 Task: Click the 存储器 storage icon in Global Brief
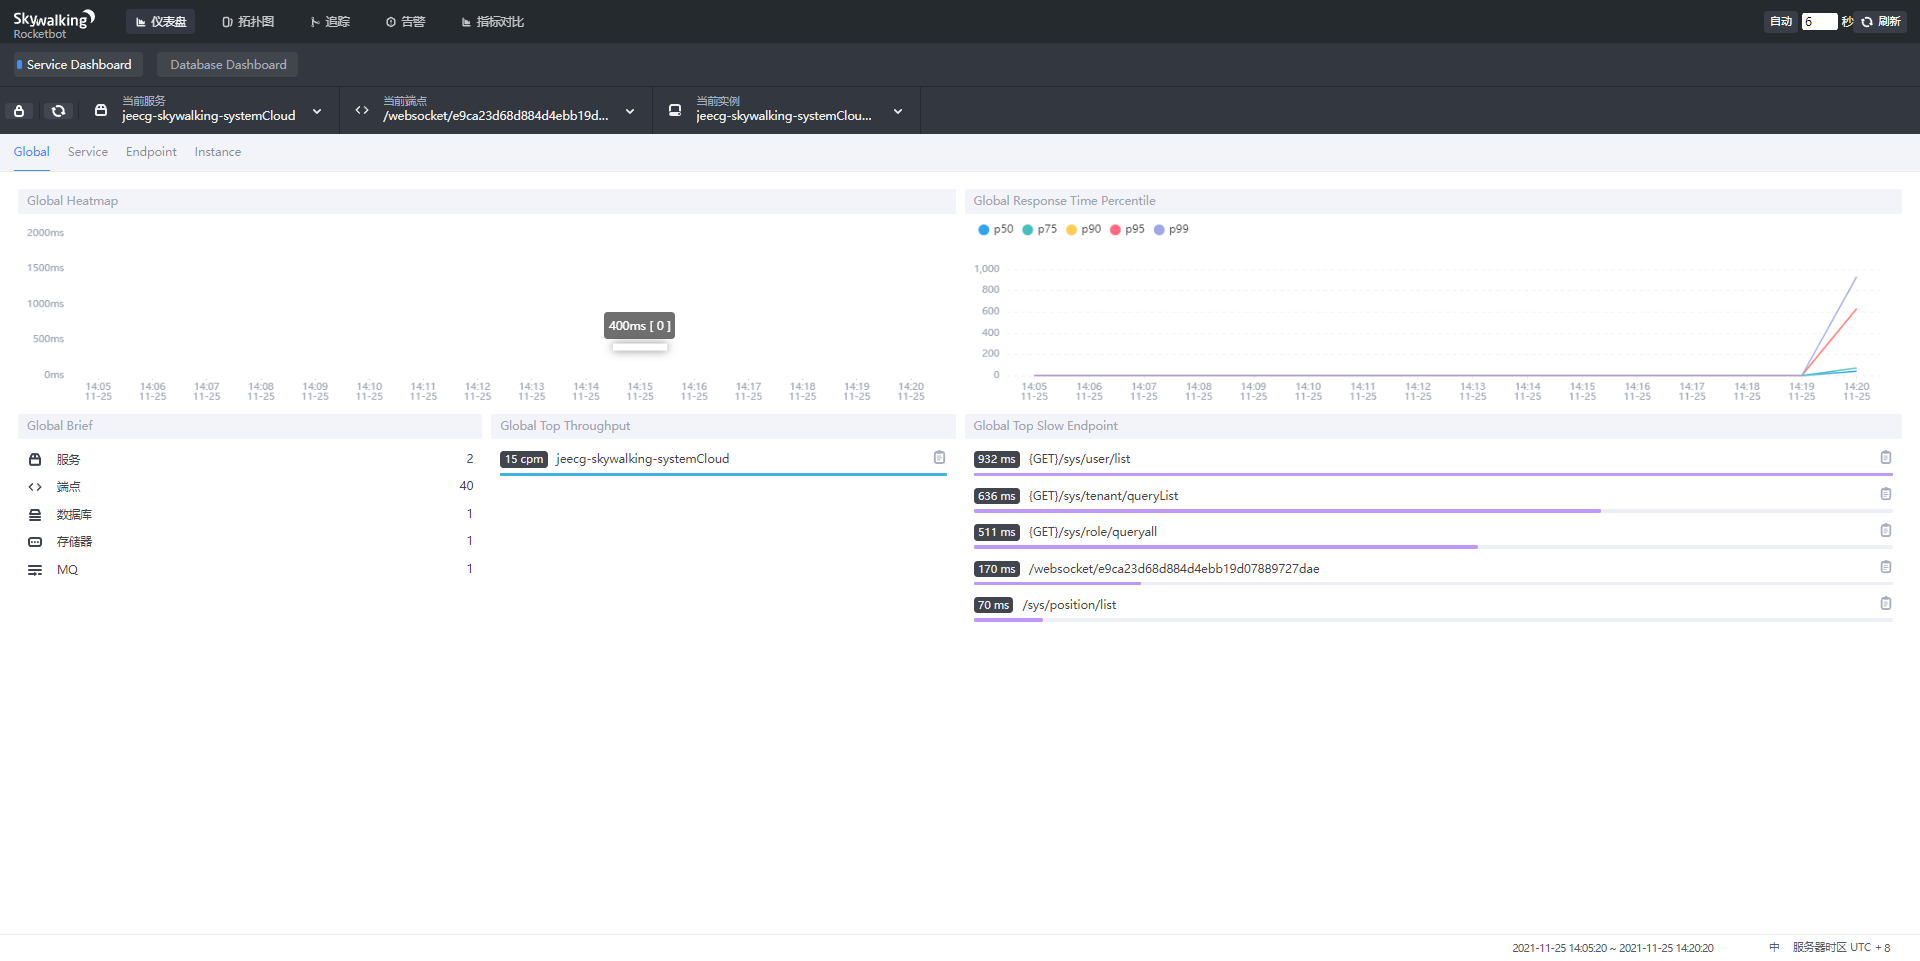click(x=35, y=542)
